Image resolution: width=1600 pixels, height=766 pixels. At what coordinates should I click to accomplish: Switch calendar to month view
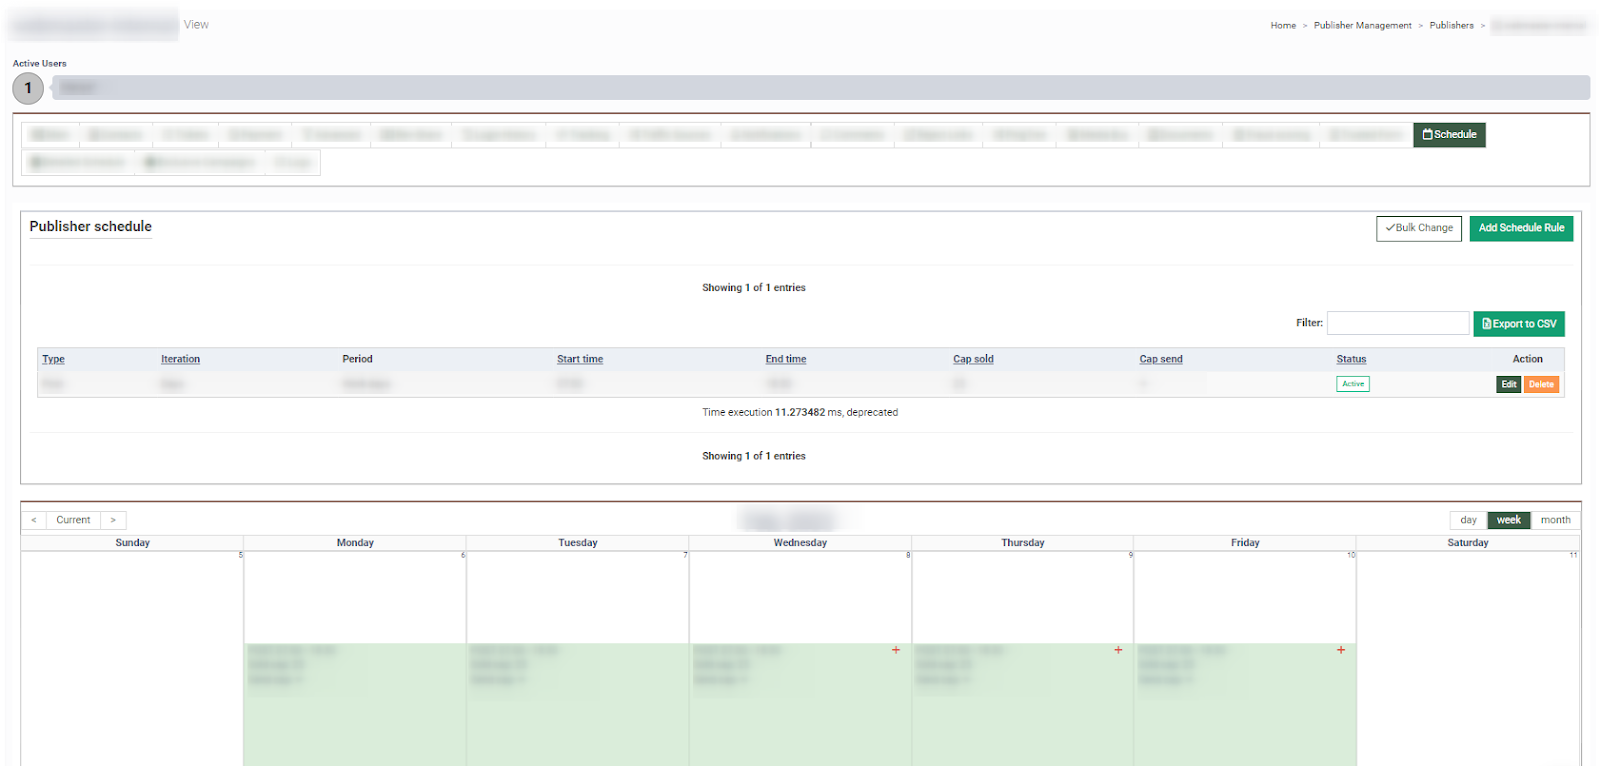1555,520
